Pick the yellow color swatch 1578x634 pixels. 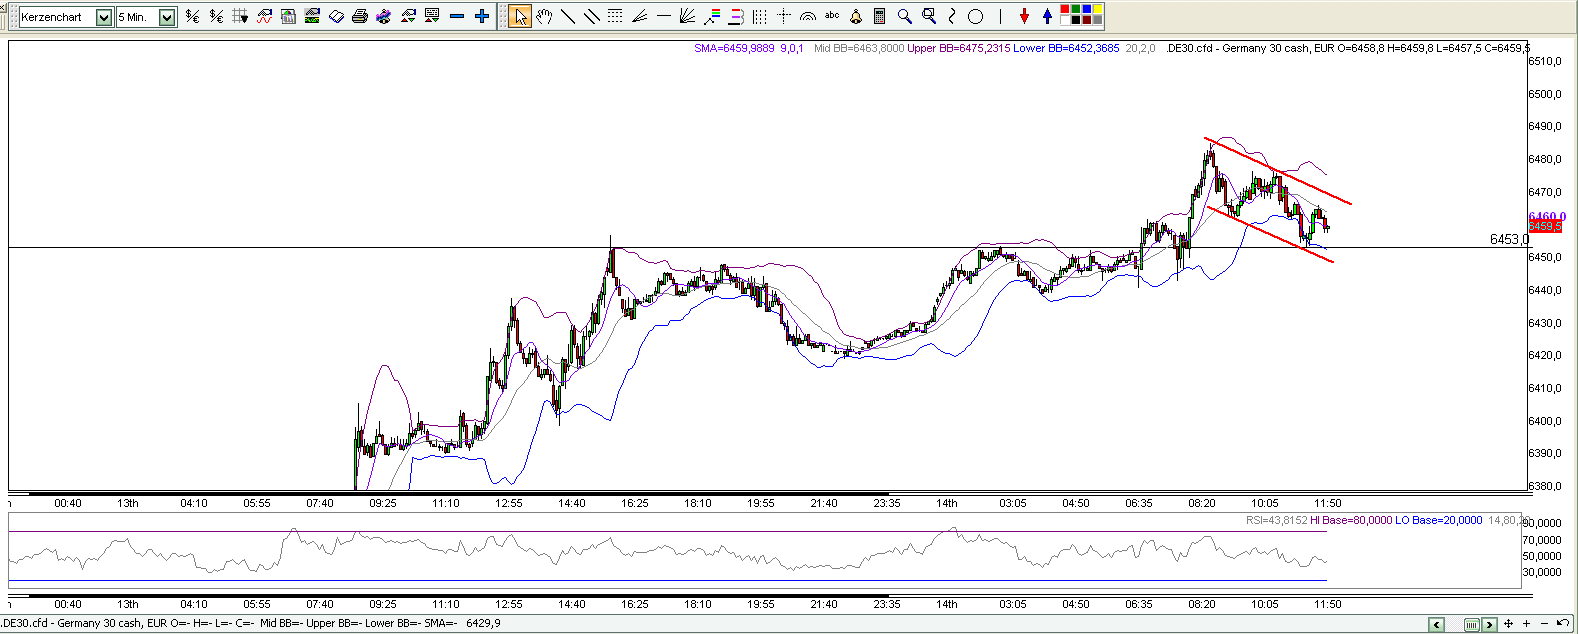click(x=1098, y=9)
